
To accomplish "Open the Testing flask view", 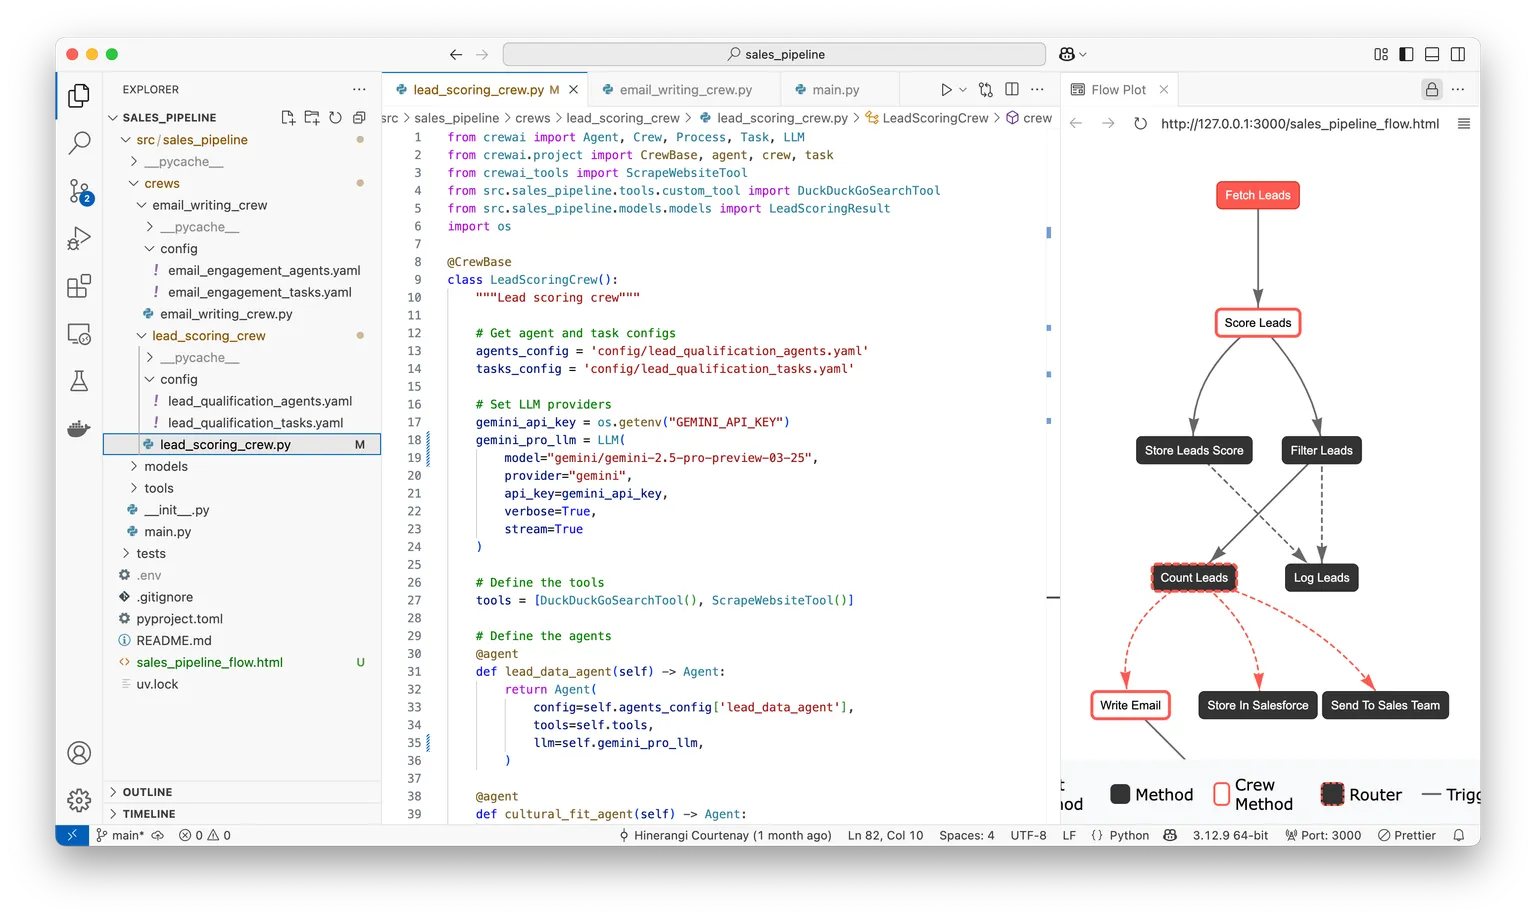I will click(79, 381).
